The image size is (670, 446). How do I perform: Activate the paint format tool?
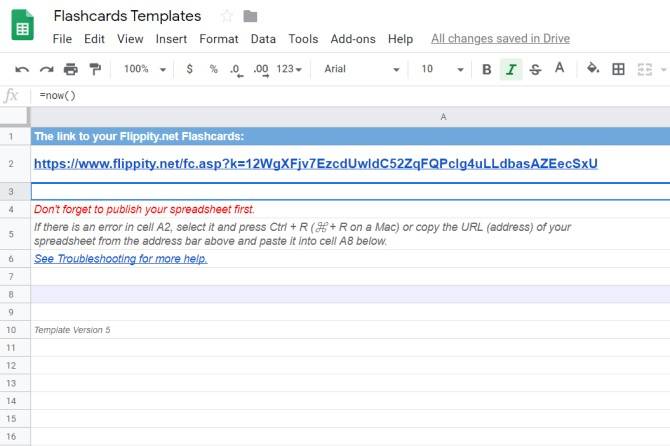pos(95,69)
